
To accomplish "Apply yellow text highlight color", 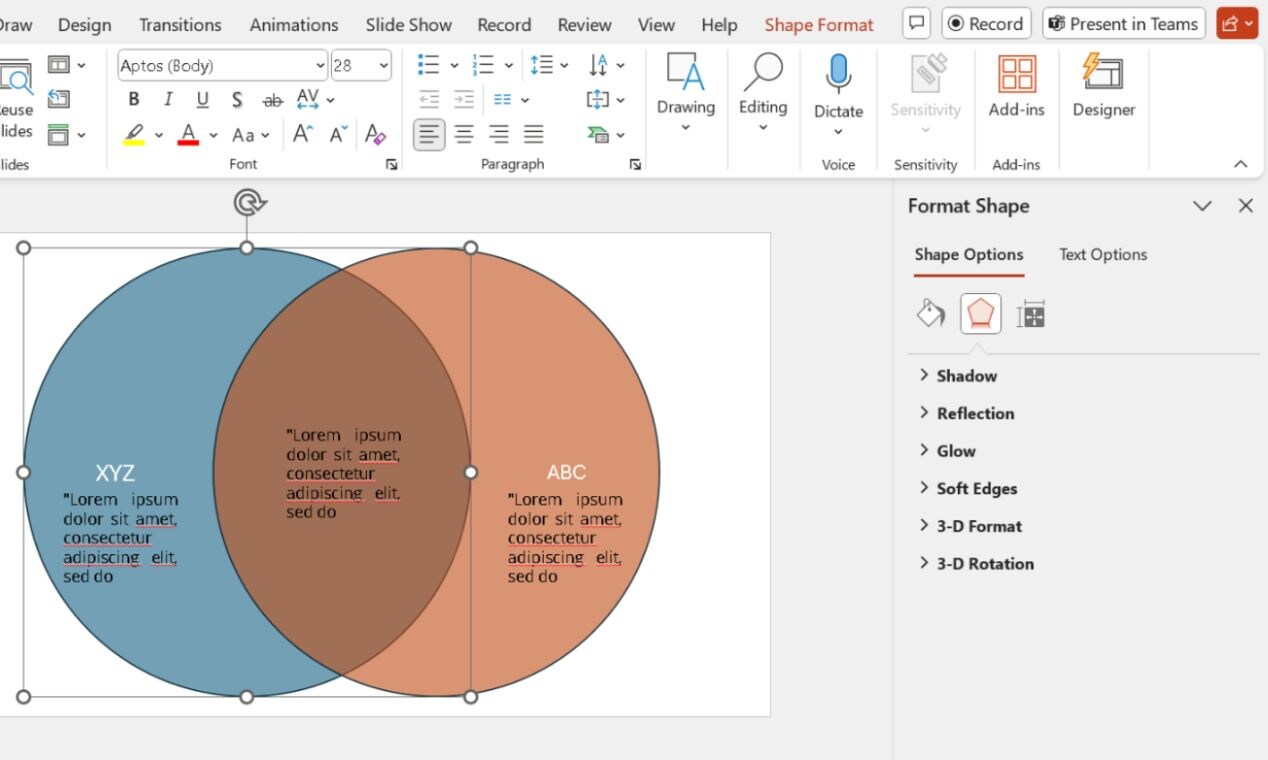I will tap(135, 134).
